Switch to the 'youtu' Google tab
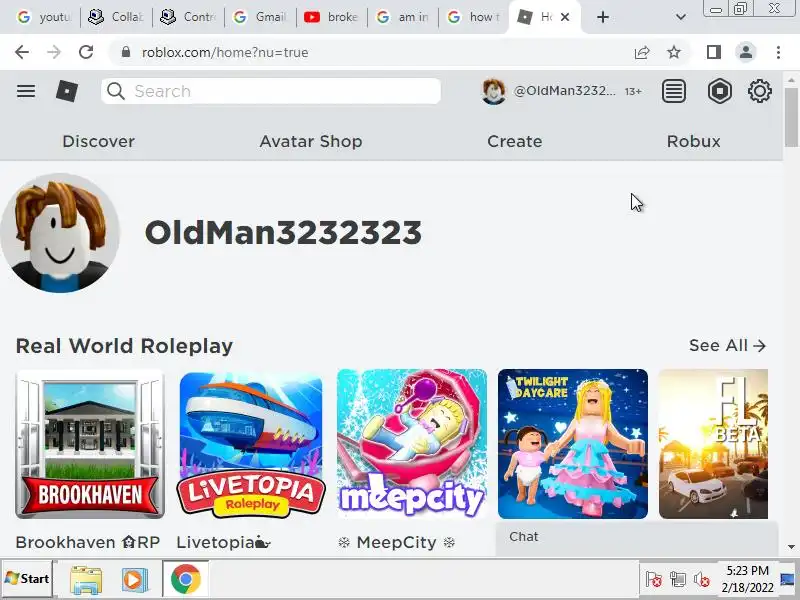 click(x=44, y=17)
